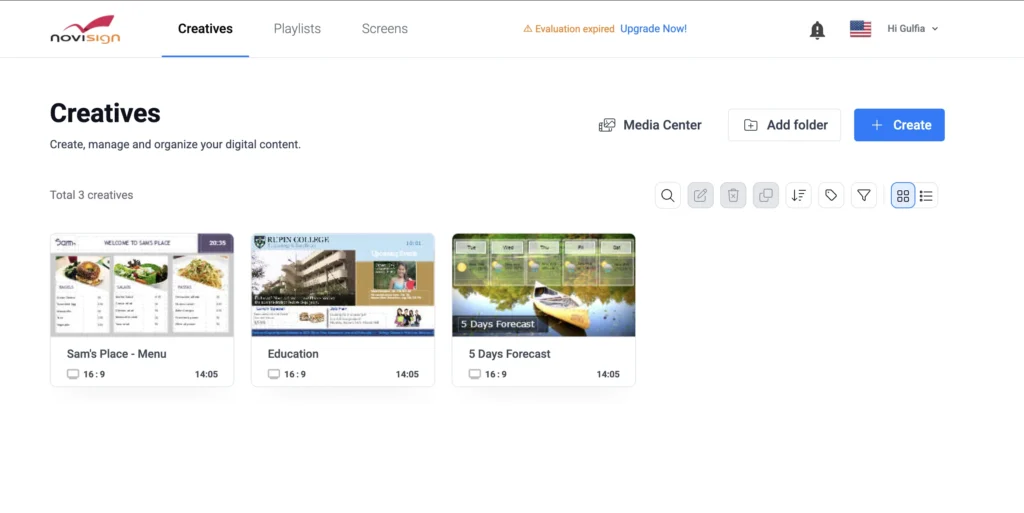Click the duplicate copy toolbar icon

point(765,195)
